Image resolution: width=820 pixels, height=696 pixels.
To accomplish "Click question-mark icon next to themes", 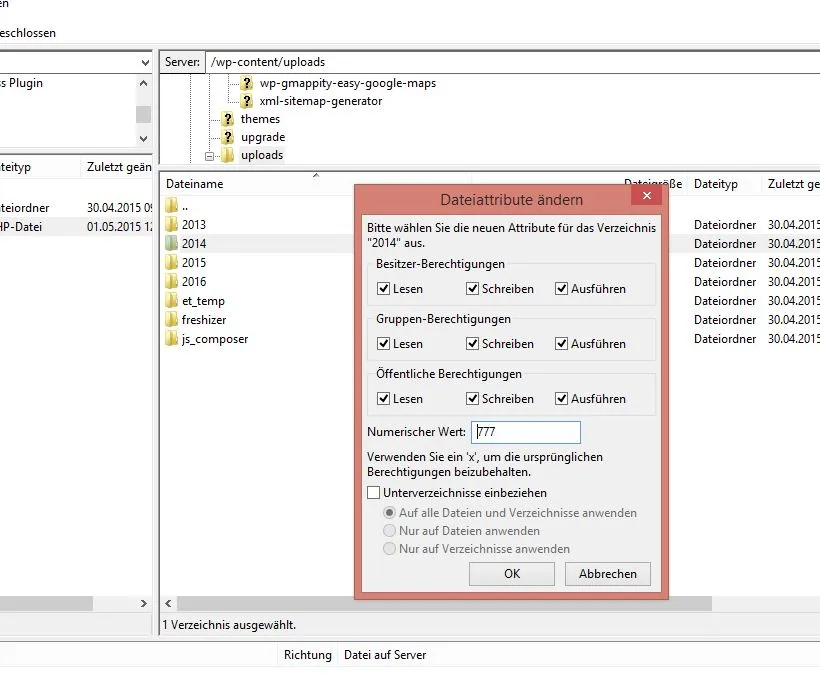I will [227, 119].
